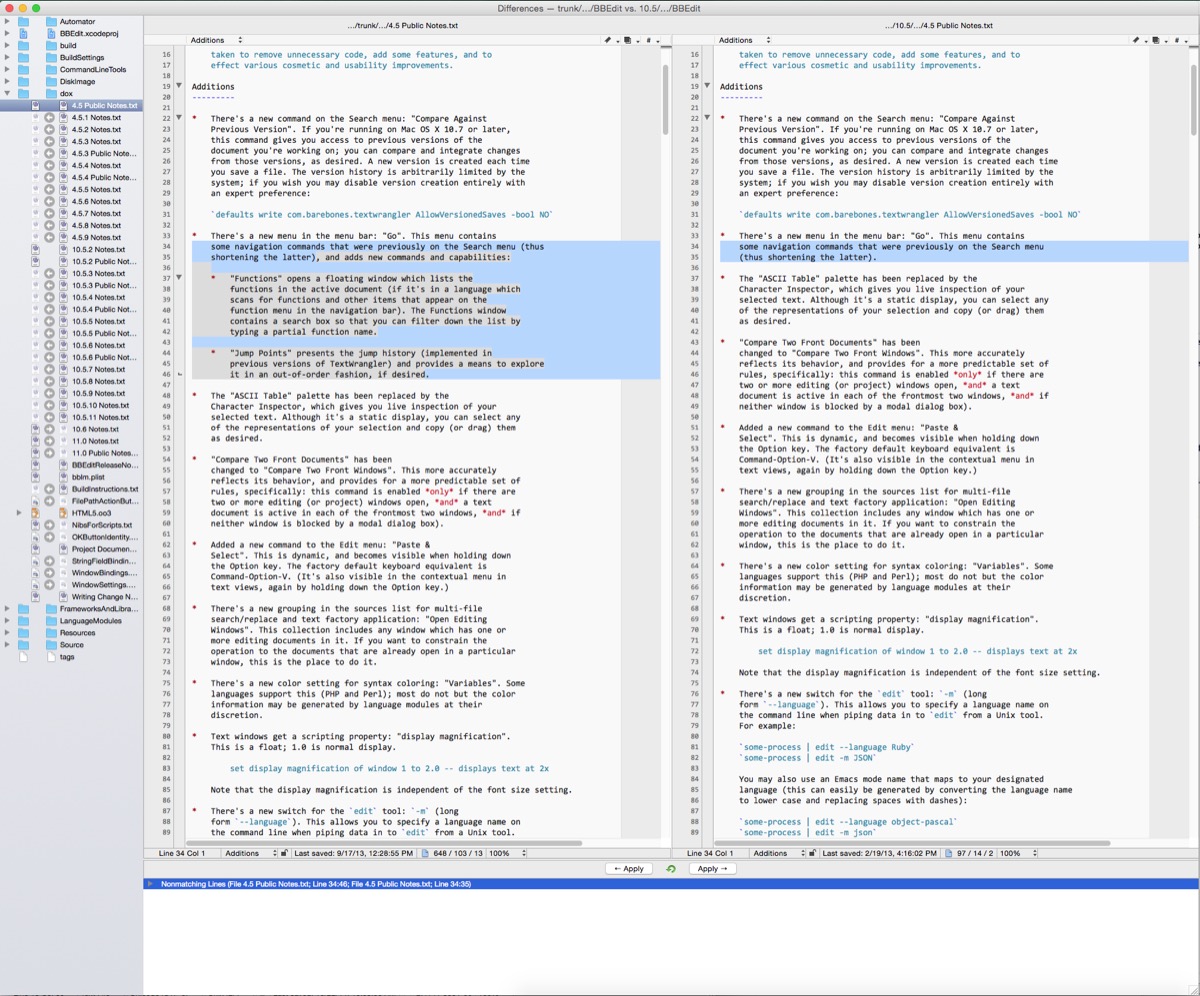Click the BBEdit.xcodeproj file icon
The width and height of the screenshot is (1200, 996).
click(50, 33)
